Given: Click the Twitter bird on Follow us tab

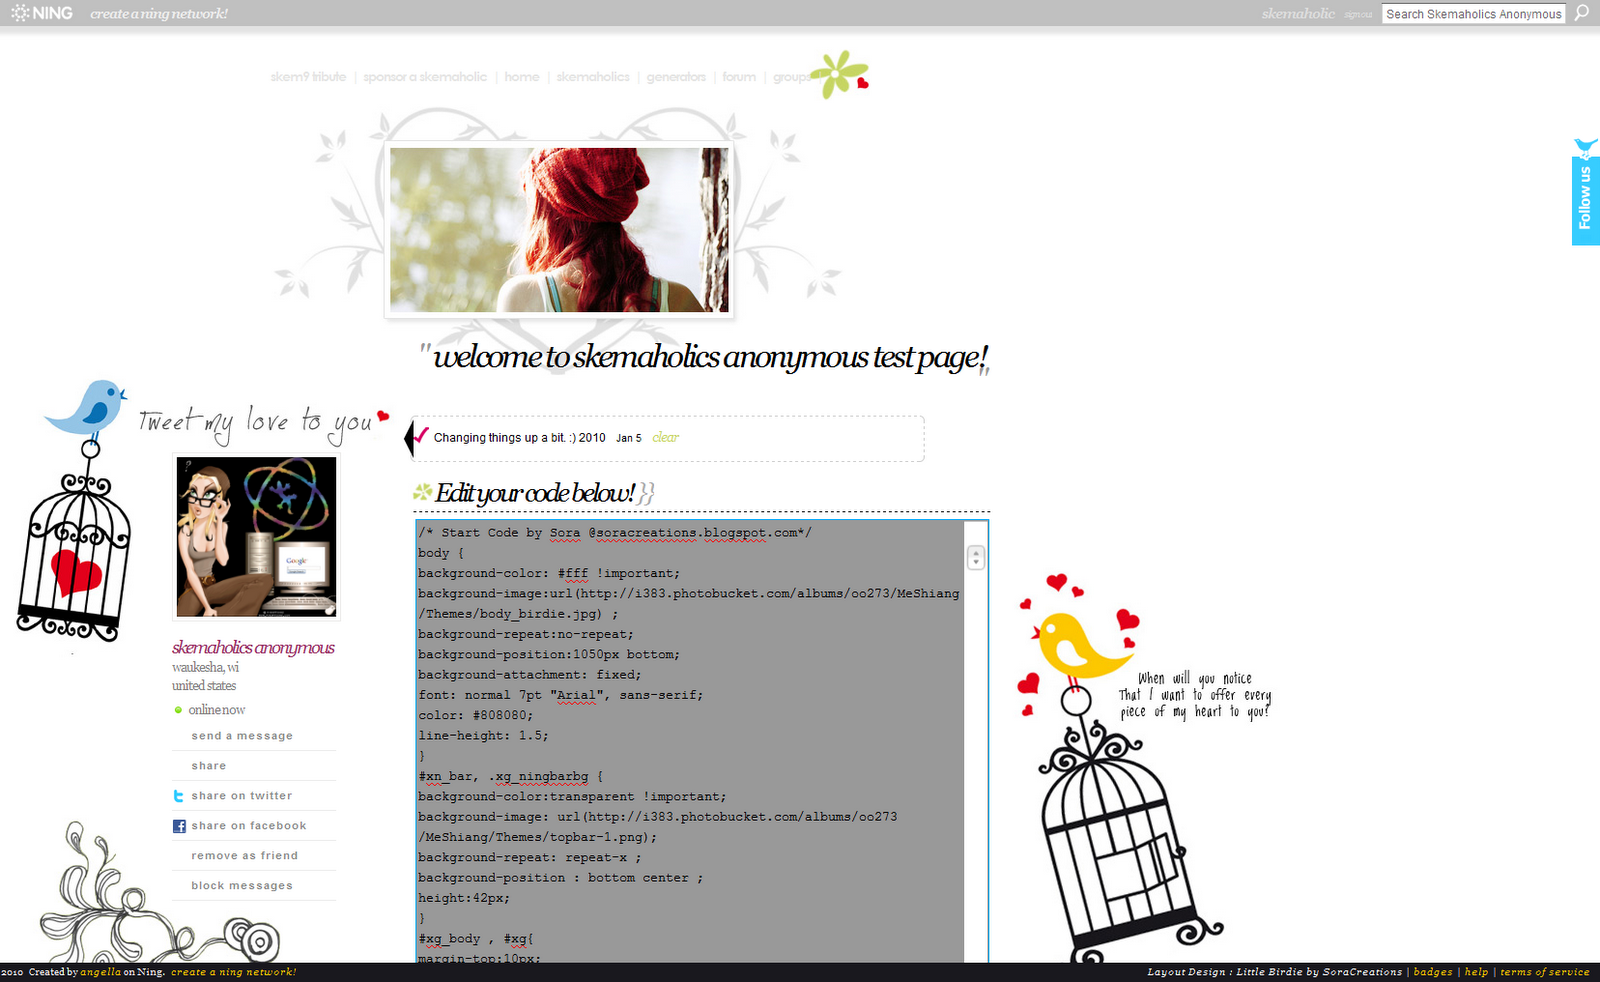Looking at the screenshot, I should coord(1586,148).
